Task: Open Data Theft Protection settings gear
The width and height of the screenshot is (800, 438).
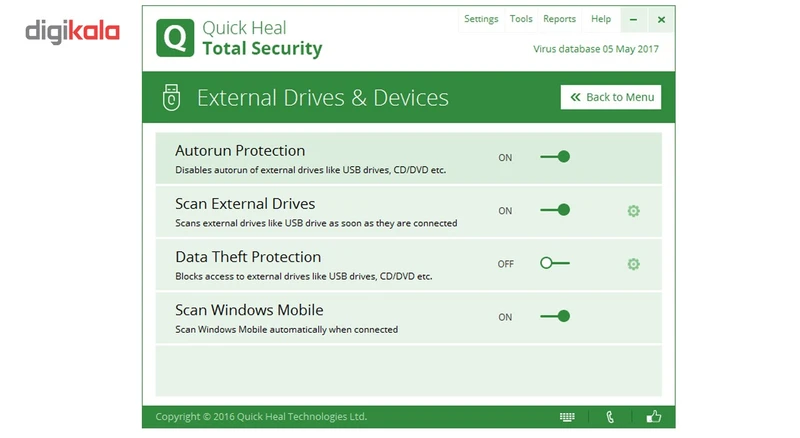Action: 633,264
